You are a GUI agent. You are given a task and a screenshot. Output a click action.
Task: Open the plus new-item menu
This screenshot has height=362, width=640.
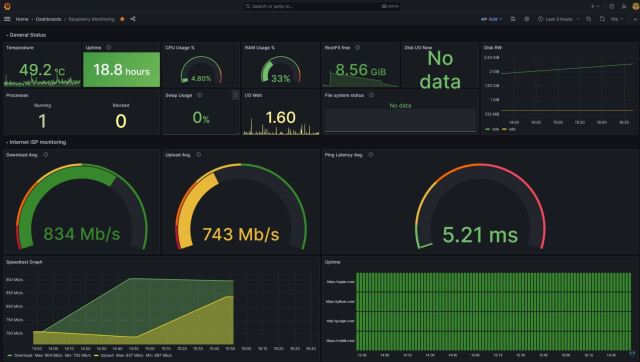(594, 6)
